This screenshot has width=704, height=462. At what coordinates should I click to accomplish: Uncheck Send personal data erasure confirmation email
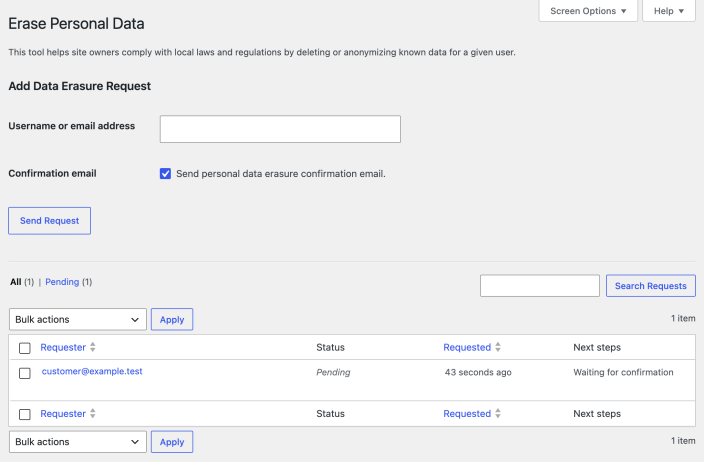point(165,174)
